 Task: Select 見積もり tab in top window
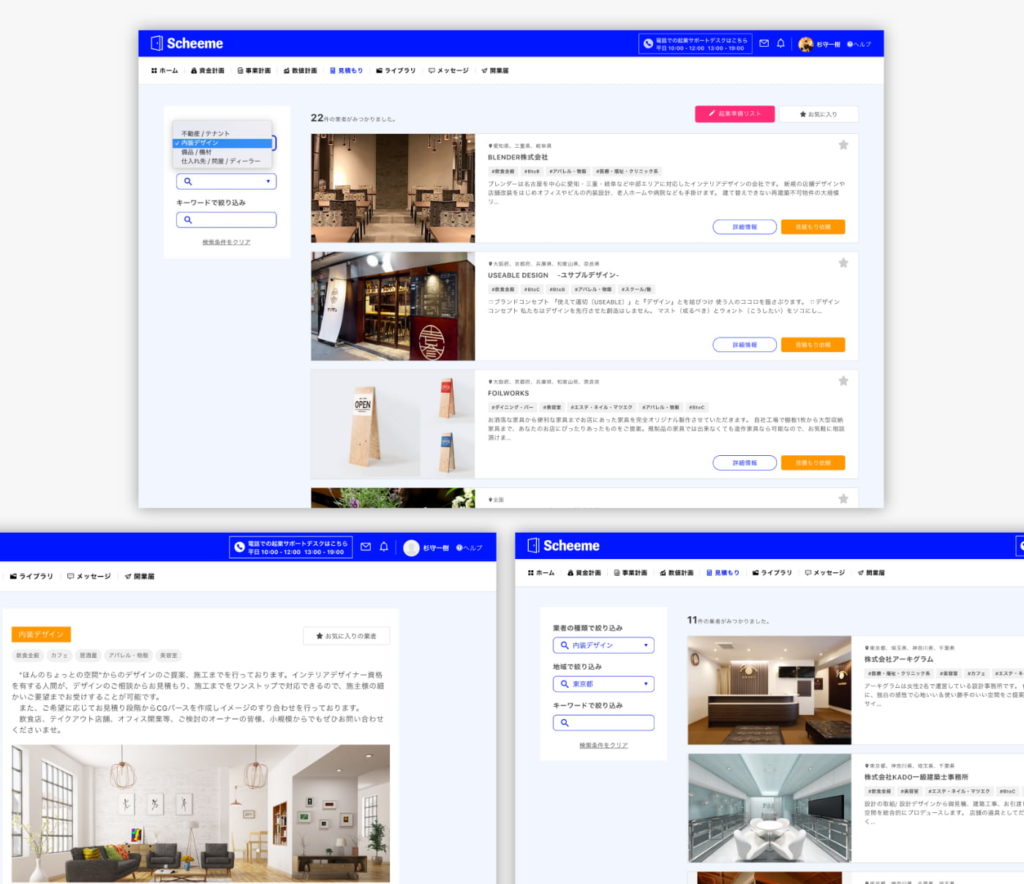coord(346,71)
